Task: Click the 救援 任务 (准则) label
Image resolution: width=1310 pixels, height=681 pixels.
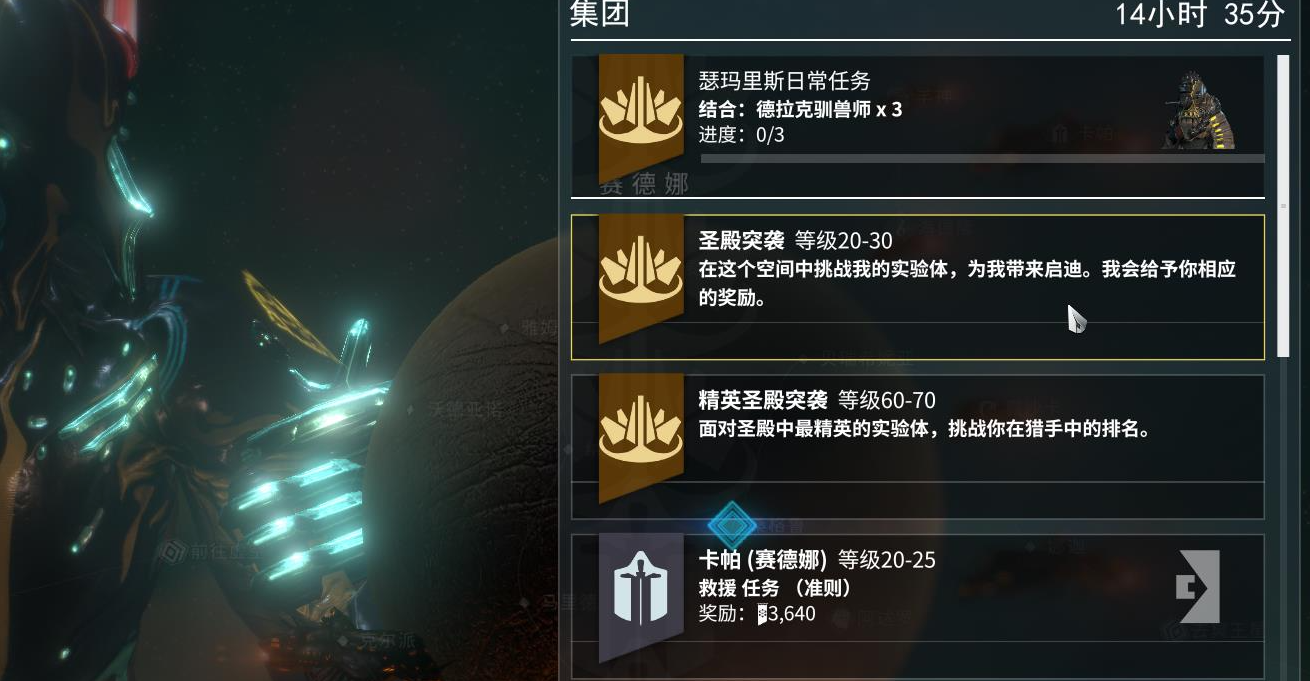Action: click(x=774, y=589)
